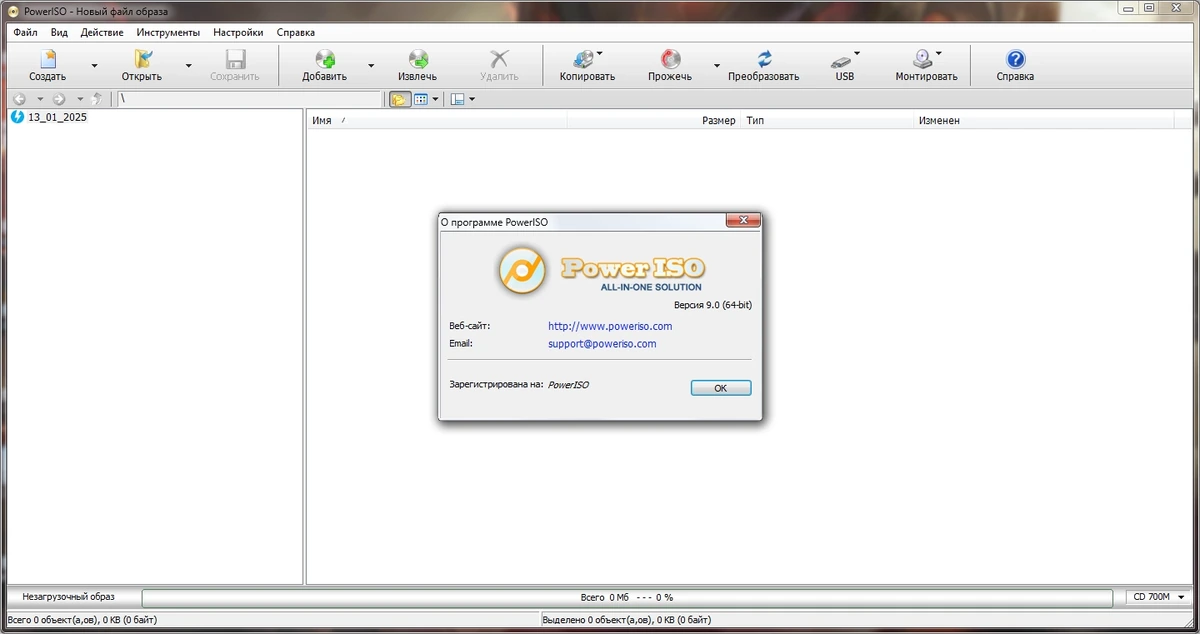This screenshot has height=634, width=1200.
Task: Click the Удалить delete icon
Action: pos(499,60)
